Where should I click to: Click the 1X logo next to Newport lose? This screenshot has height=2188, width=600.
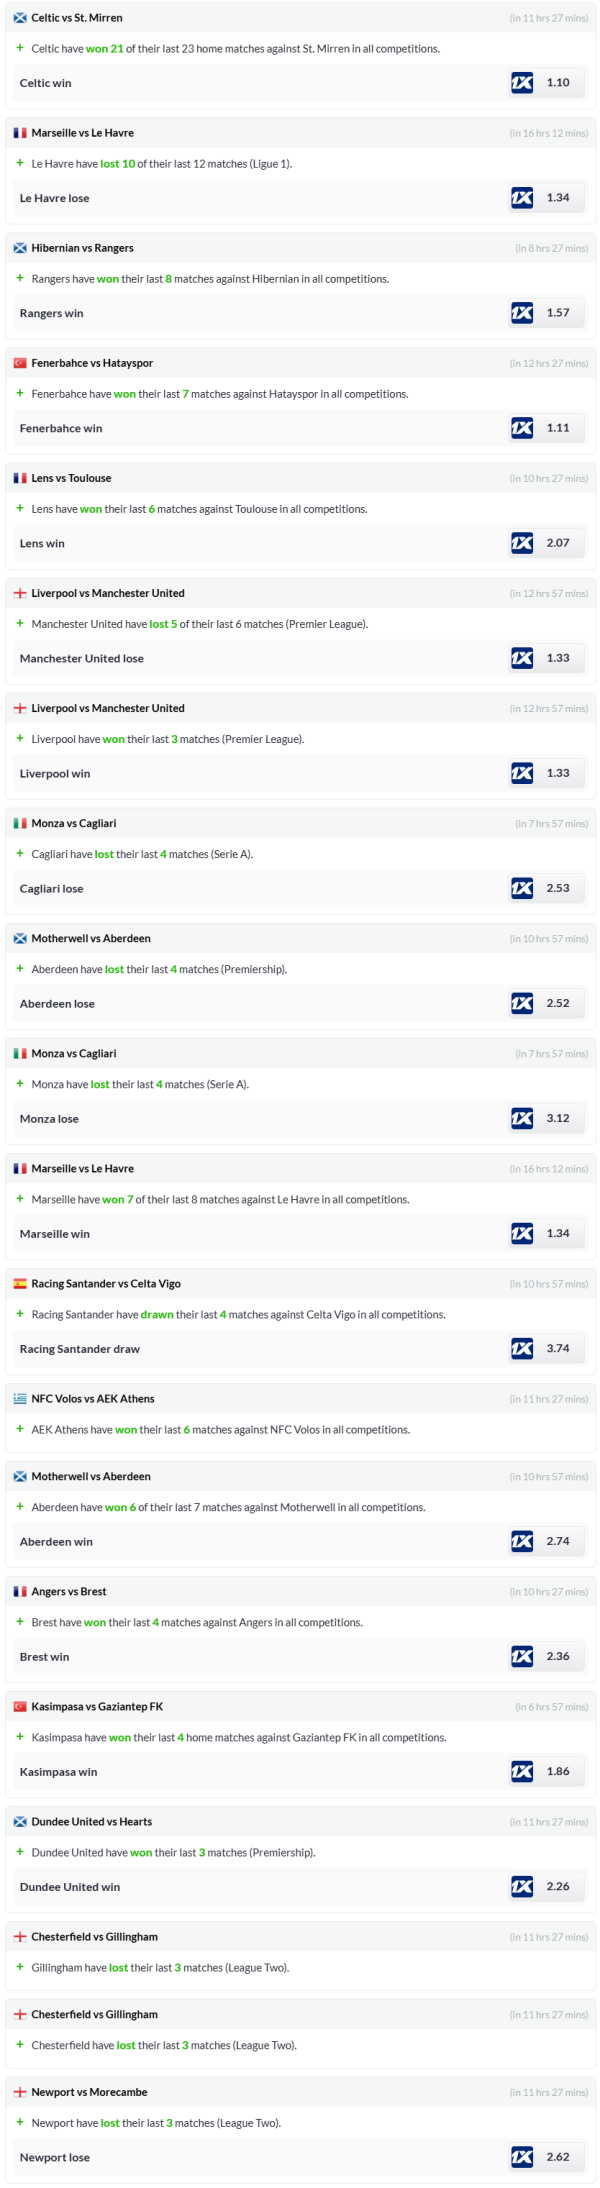pyautogui.click(x=522, y=2157)
